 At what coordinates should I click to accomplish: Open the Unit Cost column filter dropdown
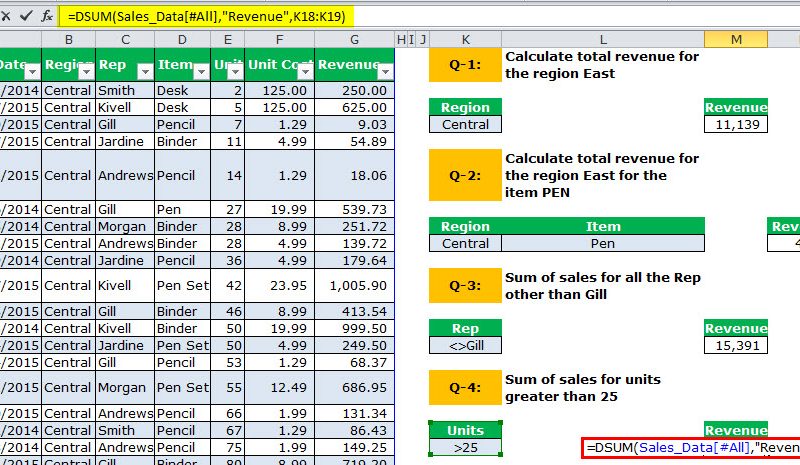click(x=306, y=72)
